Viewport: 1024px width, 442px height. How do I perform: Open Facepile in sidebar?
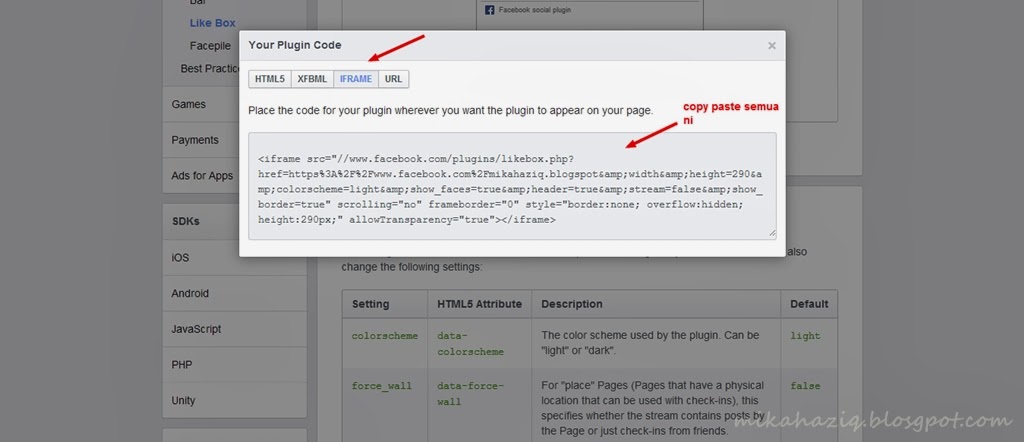tap(210, 46)
